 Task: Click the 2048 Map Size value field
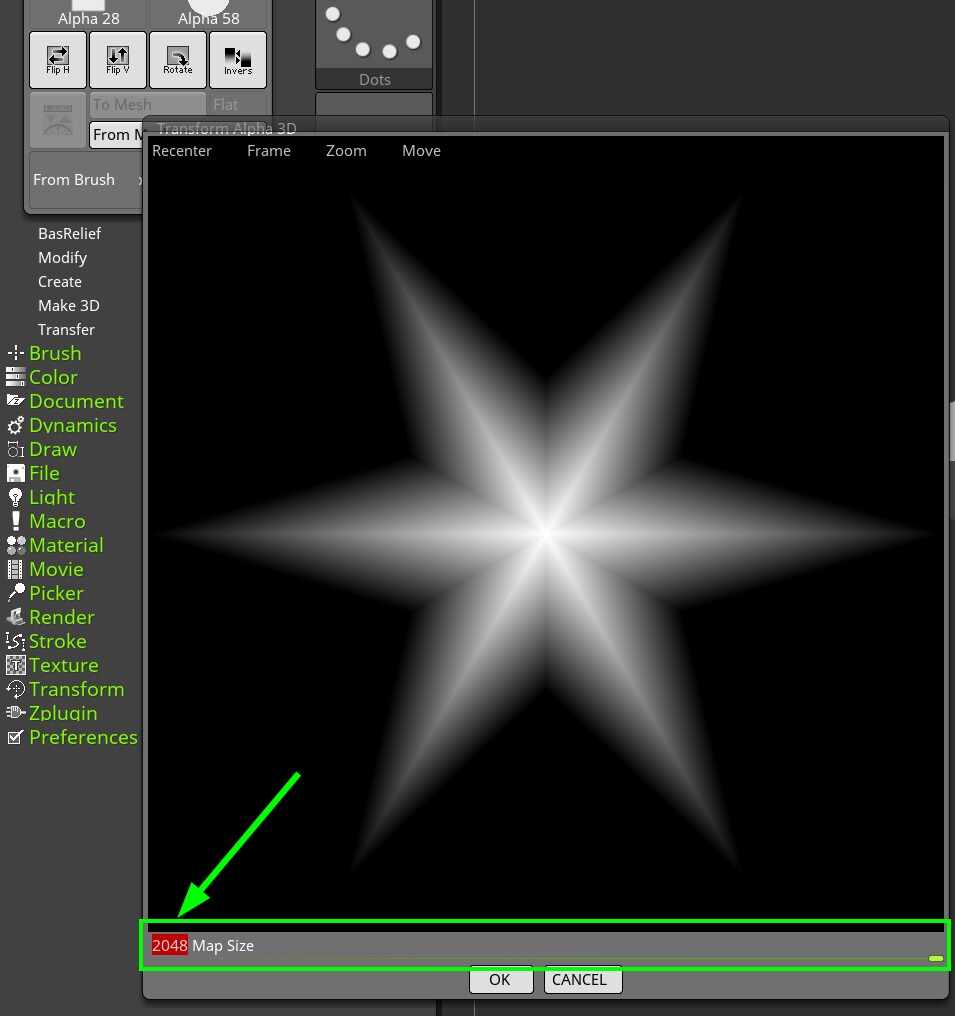tap(170, 945)
